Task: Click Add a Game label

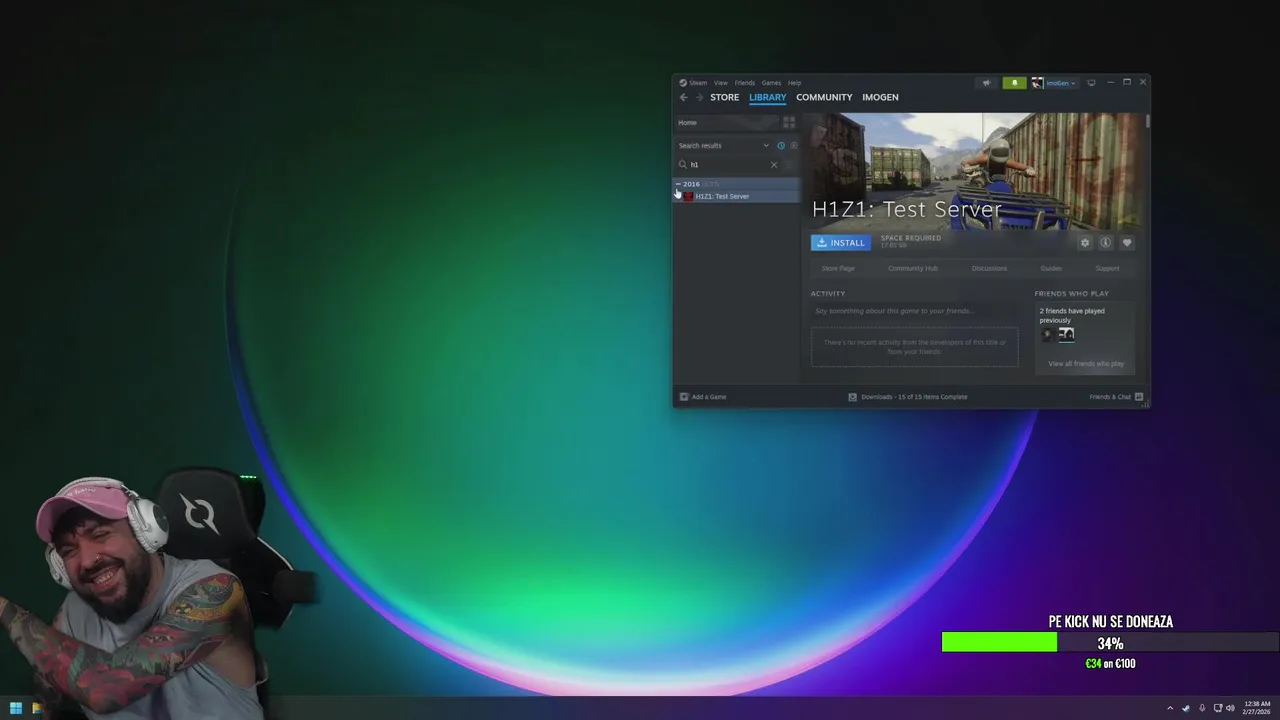Action: pos(709,397)
